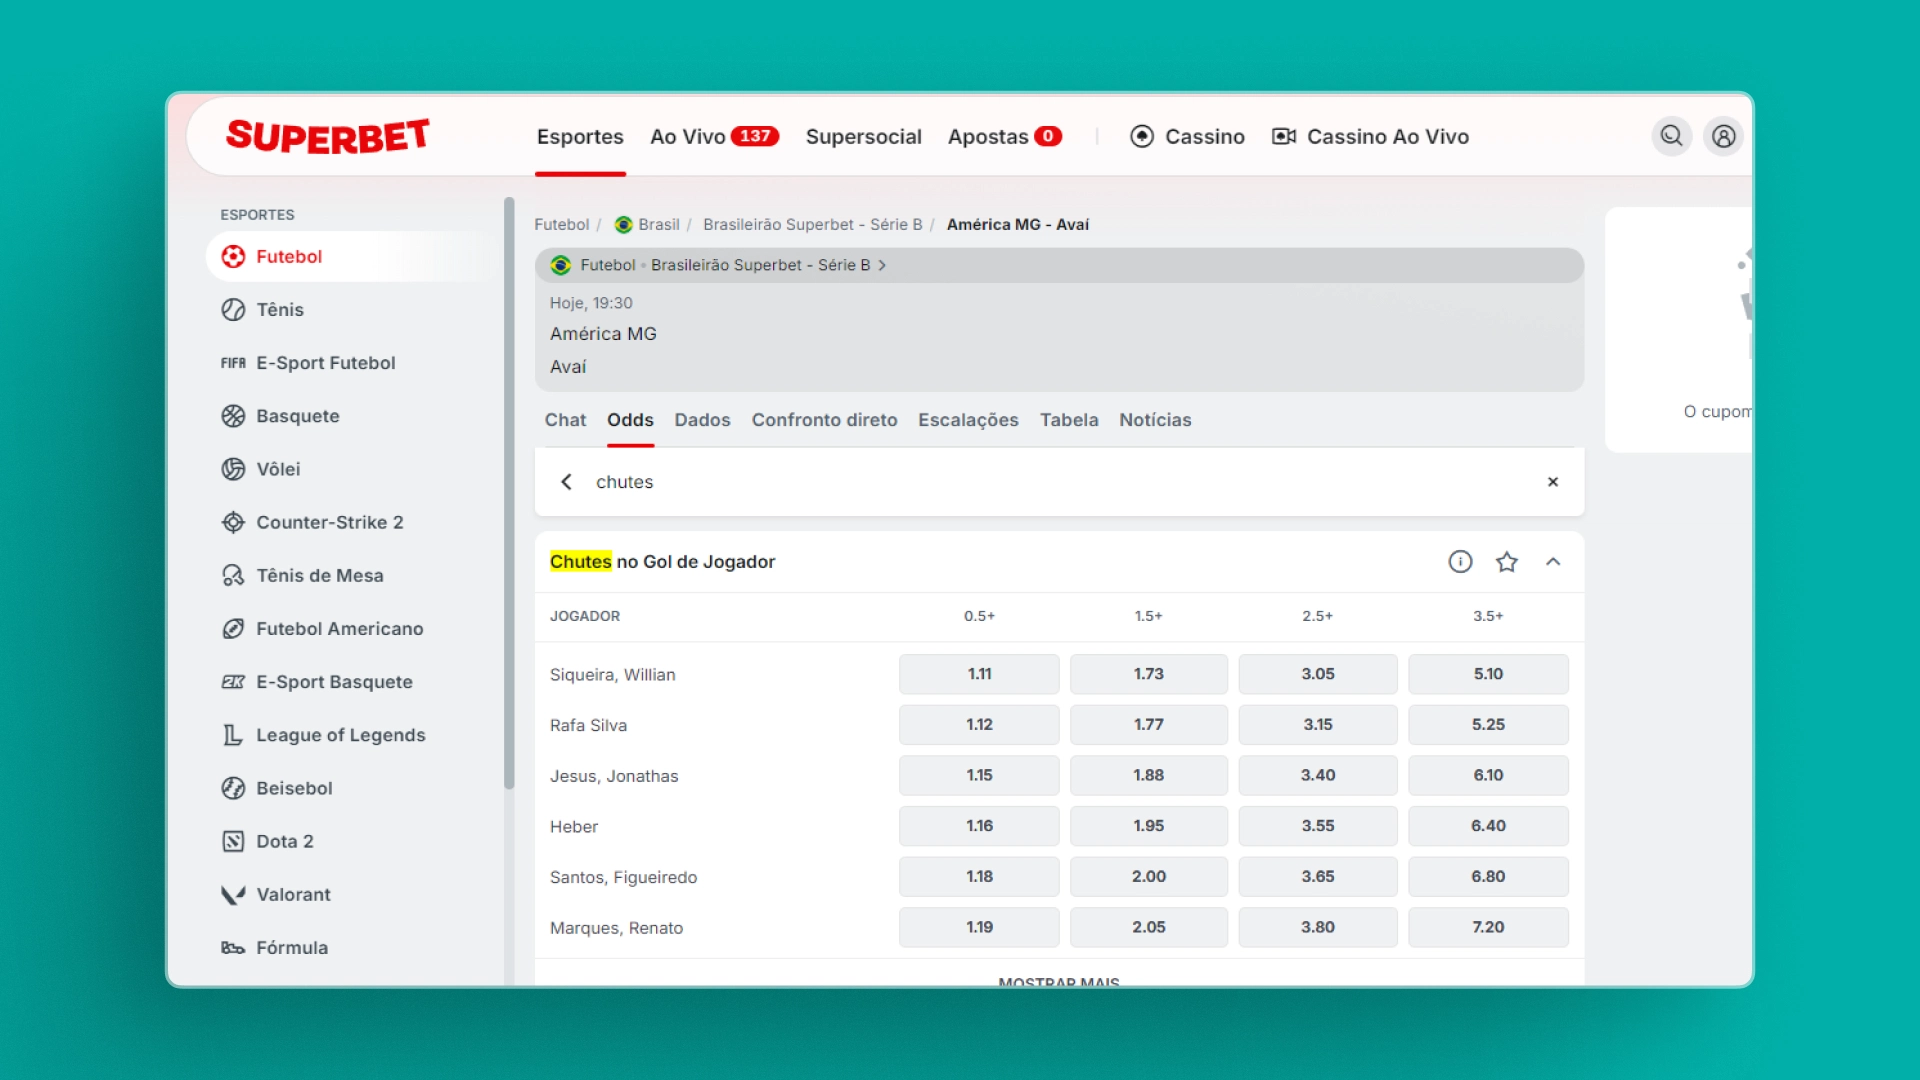Switch to the Escalações tab

pyautogui.click(x=968, y=420)
